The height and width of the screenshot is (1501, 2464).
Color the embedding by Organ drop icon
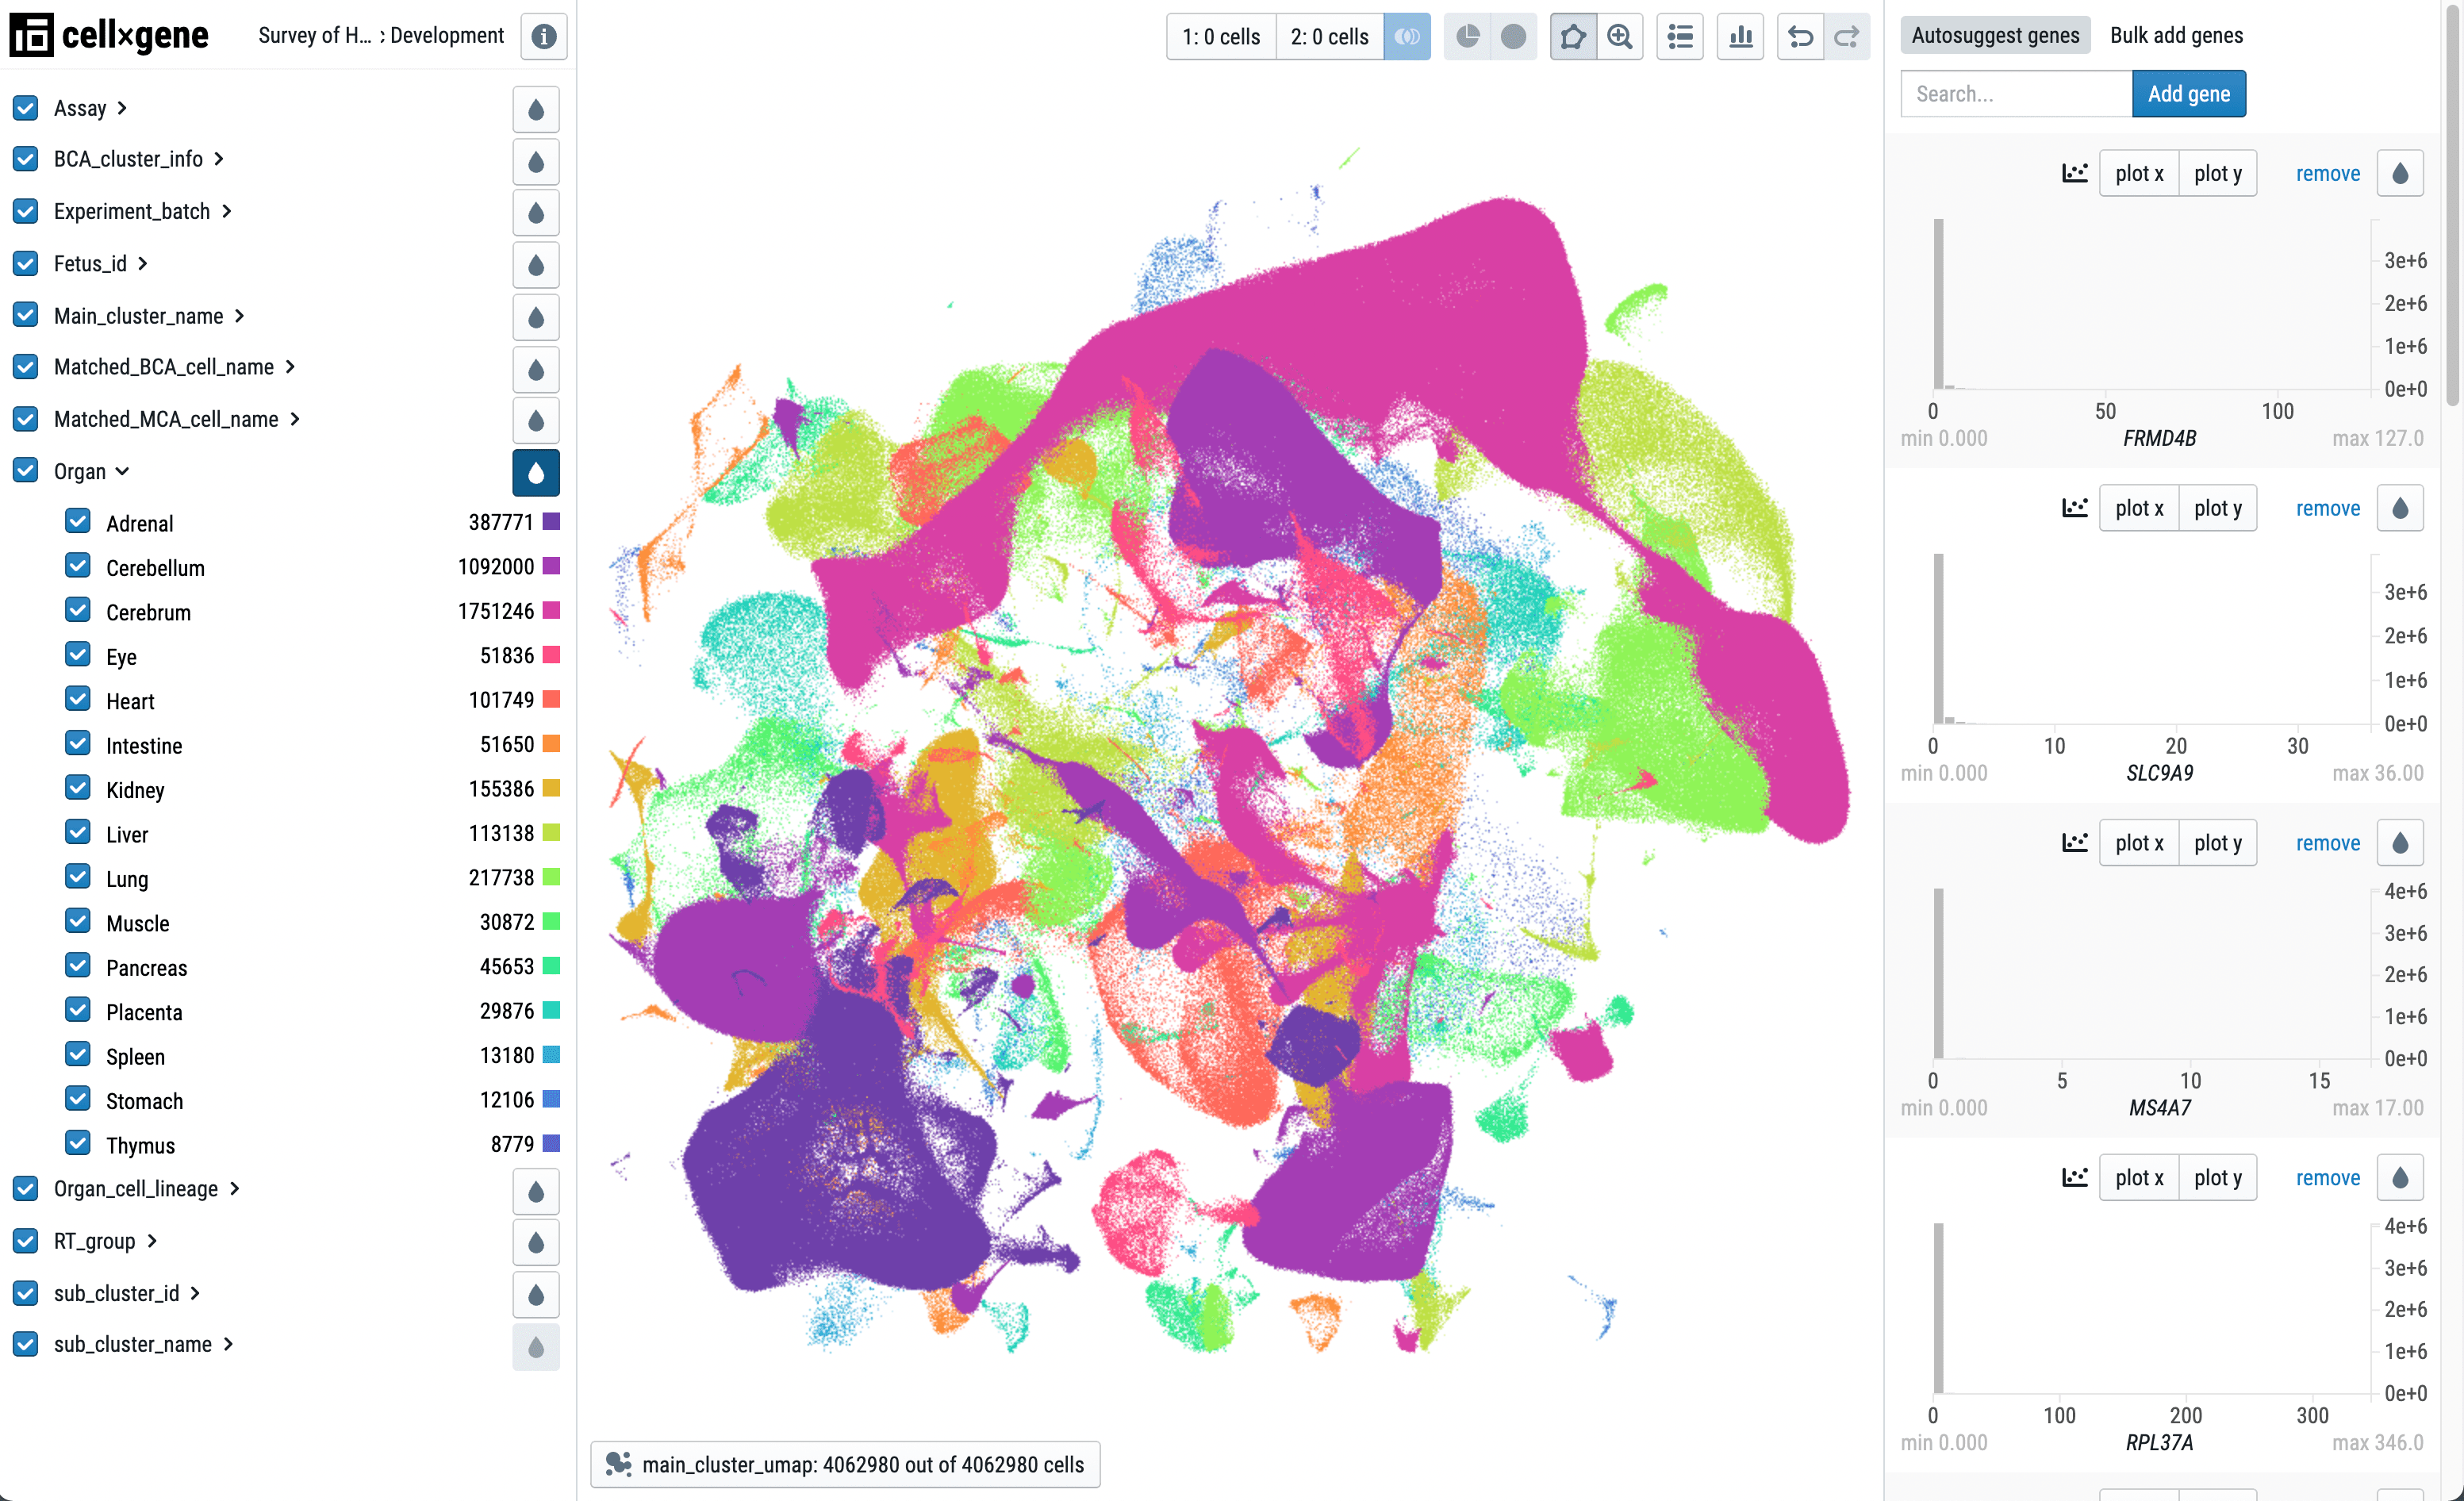coord(536,473)
